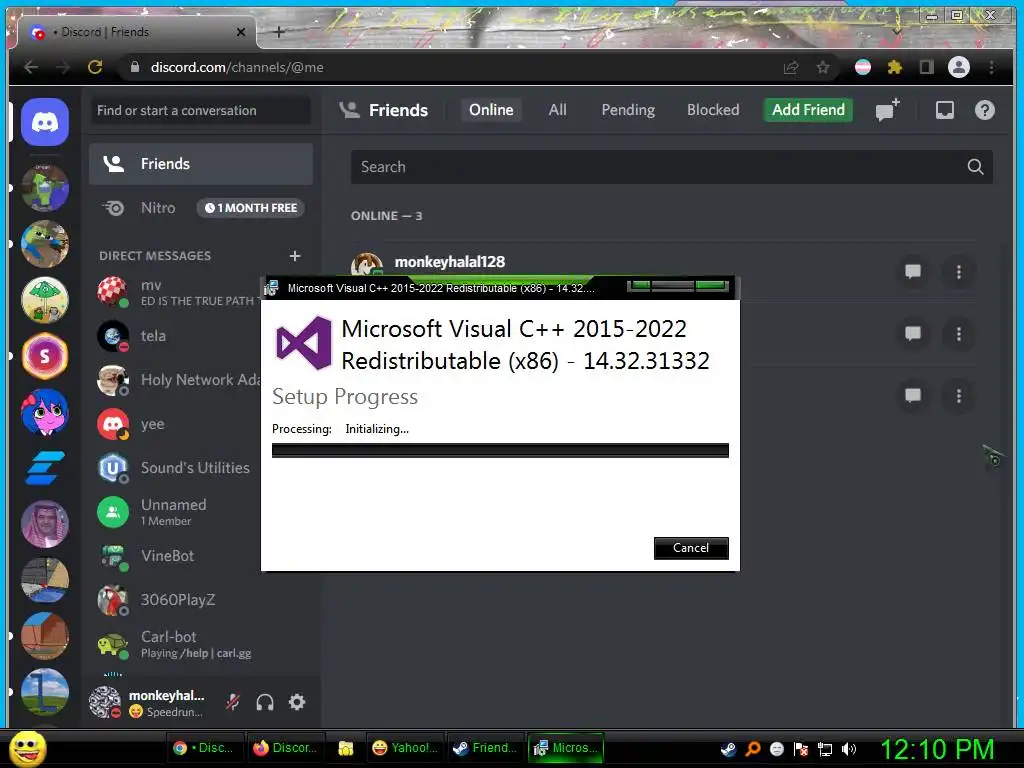Toggle Chrome side panel icon
Viewport: 1024px width, 768px height.
click(x=926, y=67)
